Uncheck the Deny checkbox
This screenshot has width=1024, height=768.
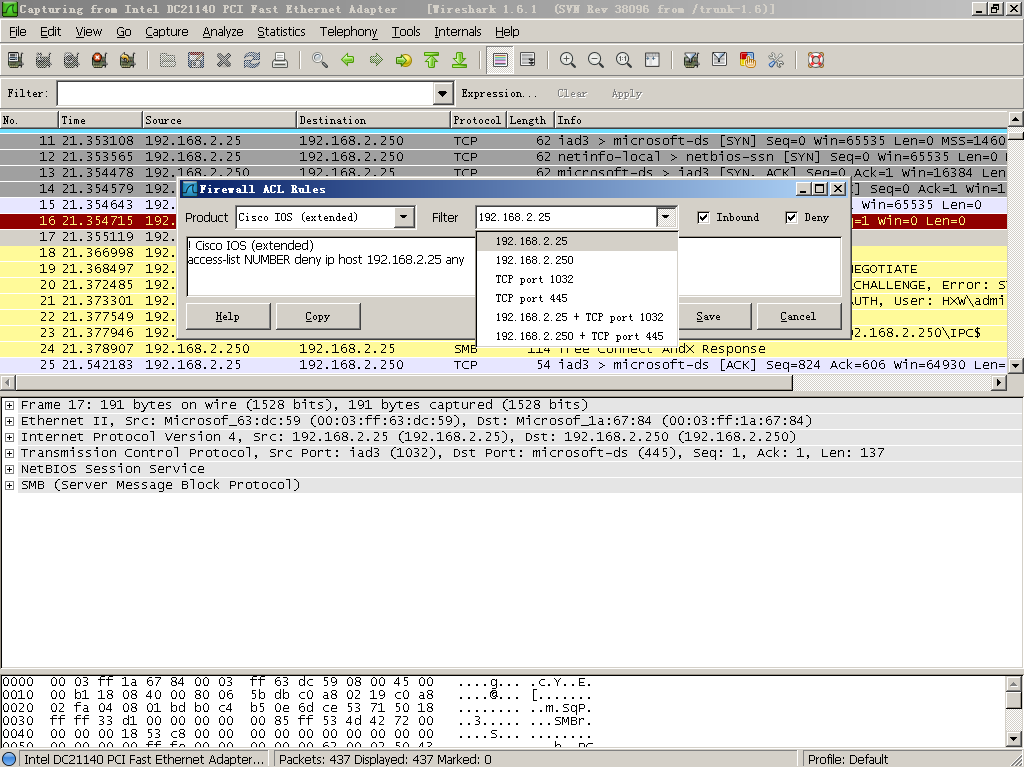click(792, 217)
